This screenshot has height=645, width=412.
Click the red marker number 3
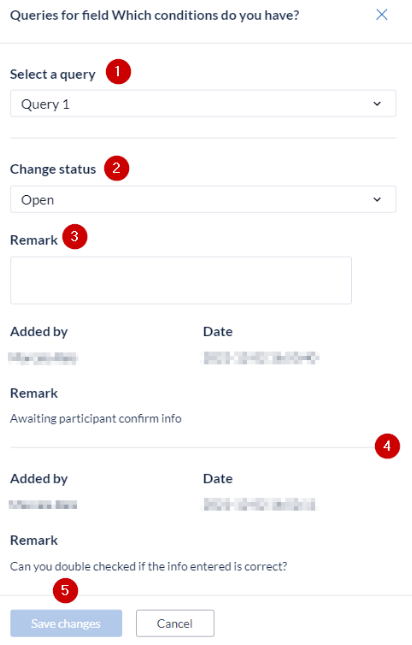click(x=75, y=237)
